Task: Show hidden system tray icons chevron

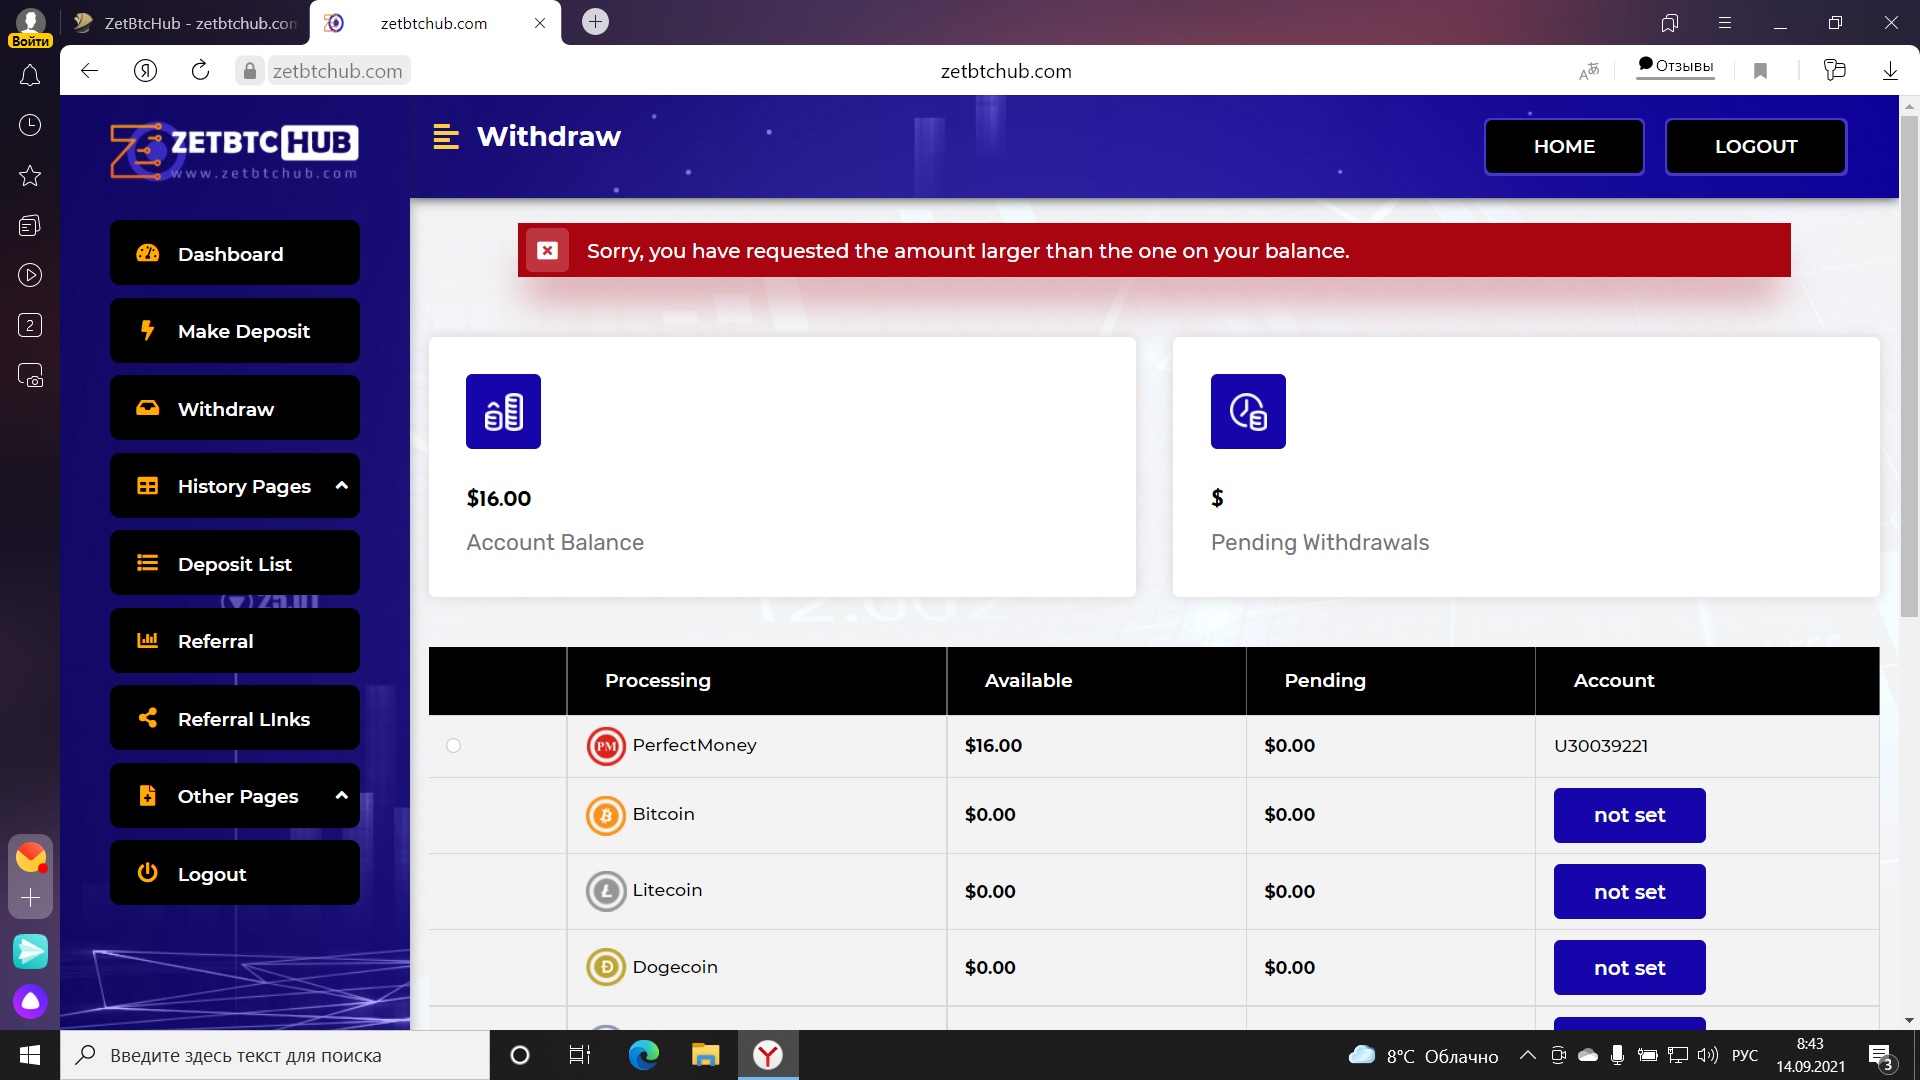Action: 1527,1055
